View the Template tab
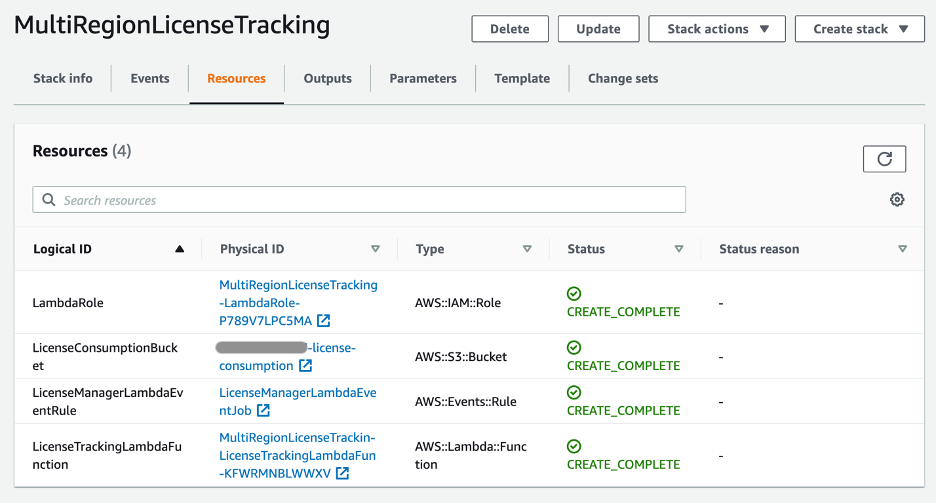 coord(522,78)
